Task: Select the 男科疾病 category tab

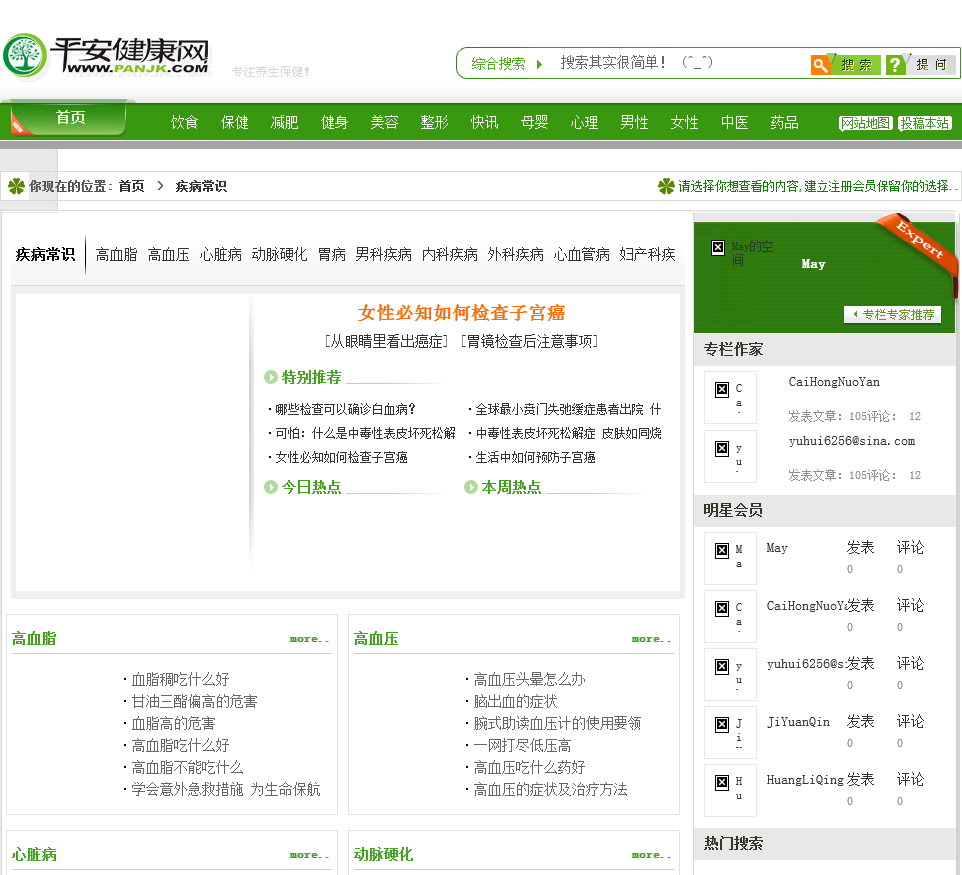Action: pyautogui.click(x=383, y=254)
